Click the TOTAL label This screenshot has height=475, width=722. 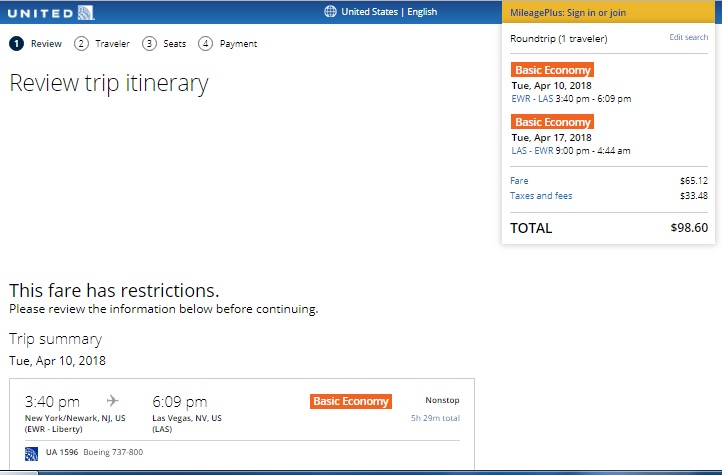point(531,228)
